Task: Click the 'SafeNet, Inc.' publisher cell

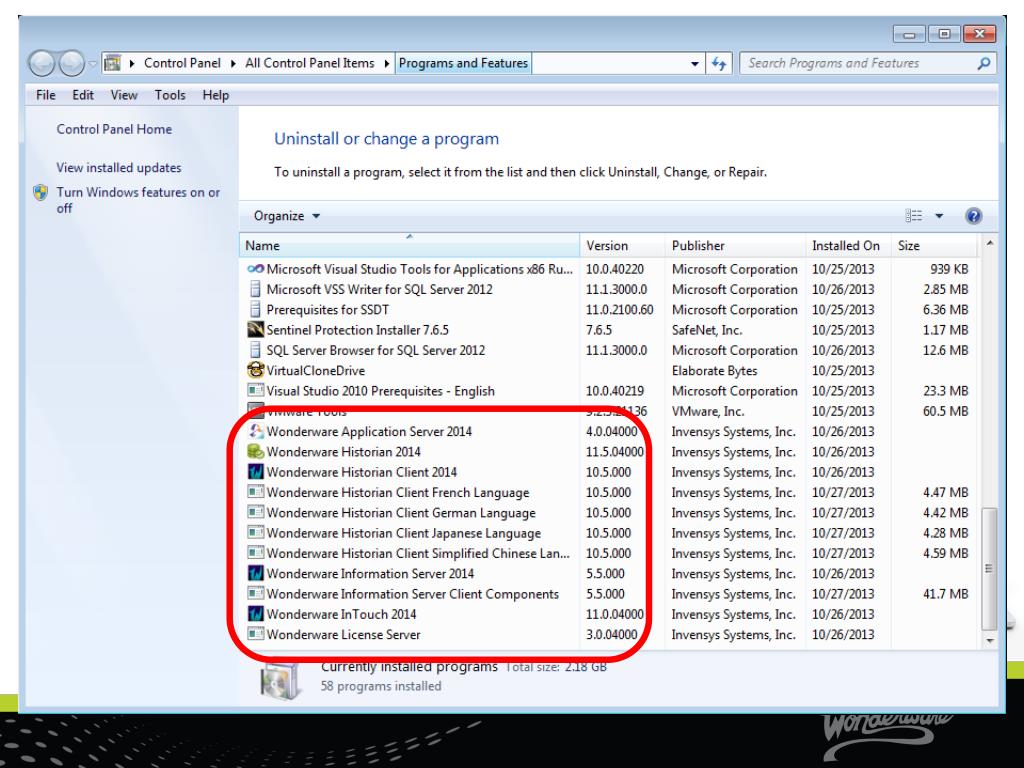Action: (x=707, y=330)
